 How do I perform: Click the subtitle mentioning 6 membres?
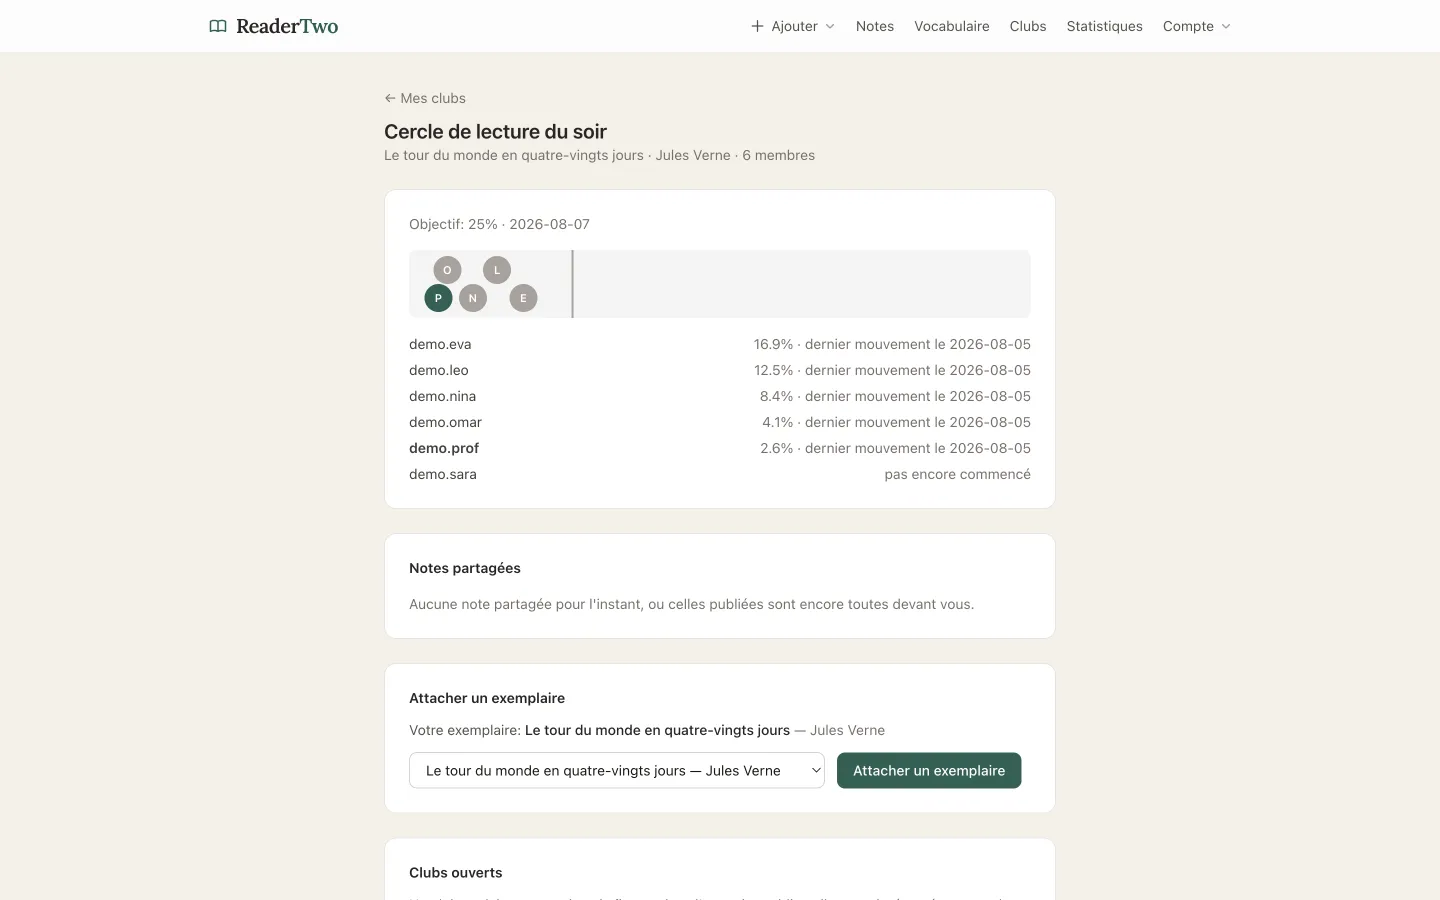tap(599, 155)
